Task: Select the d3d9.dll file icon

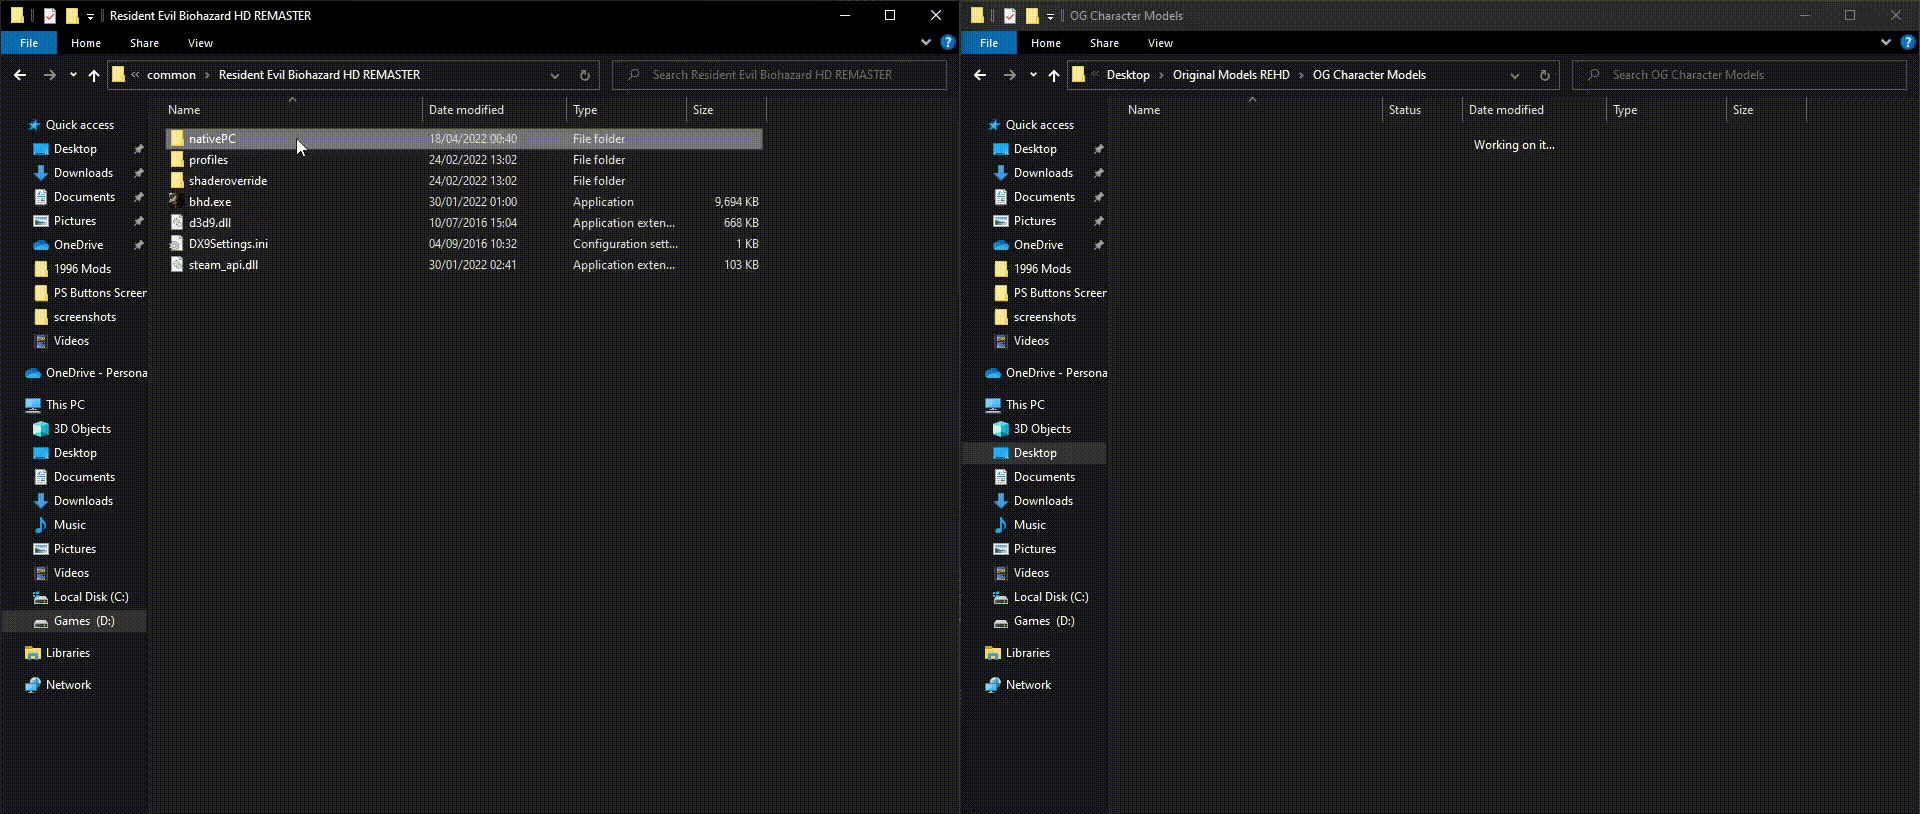Action: click(x=177, y=223)
